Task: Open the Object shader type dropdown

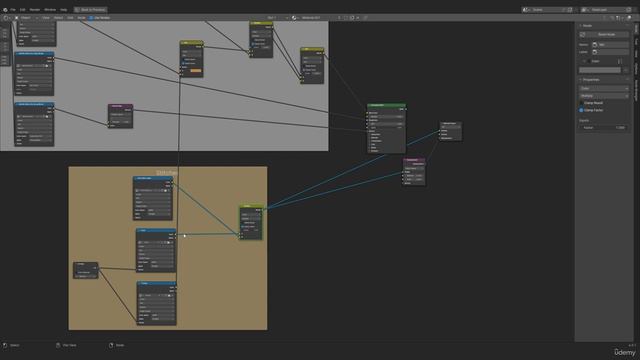Action: click(x=27, y=18)
